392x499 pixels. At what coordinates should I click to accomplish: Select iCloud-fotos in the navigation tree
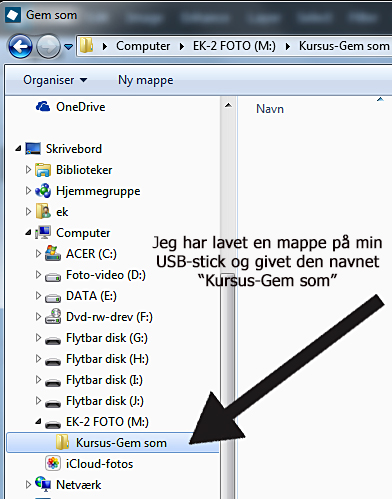pos(99,464)
